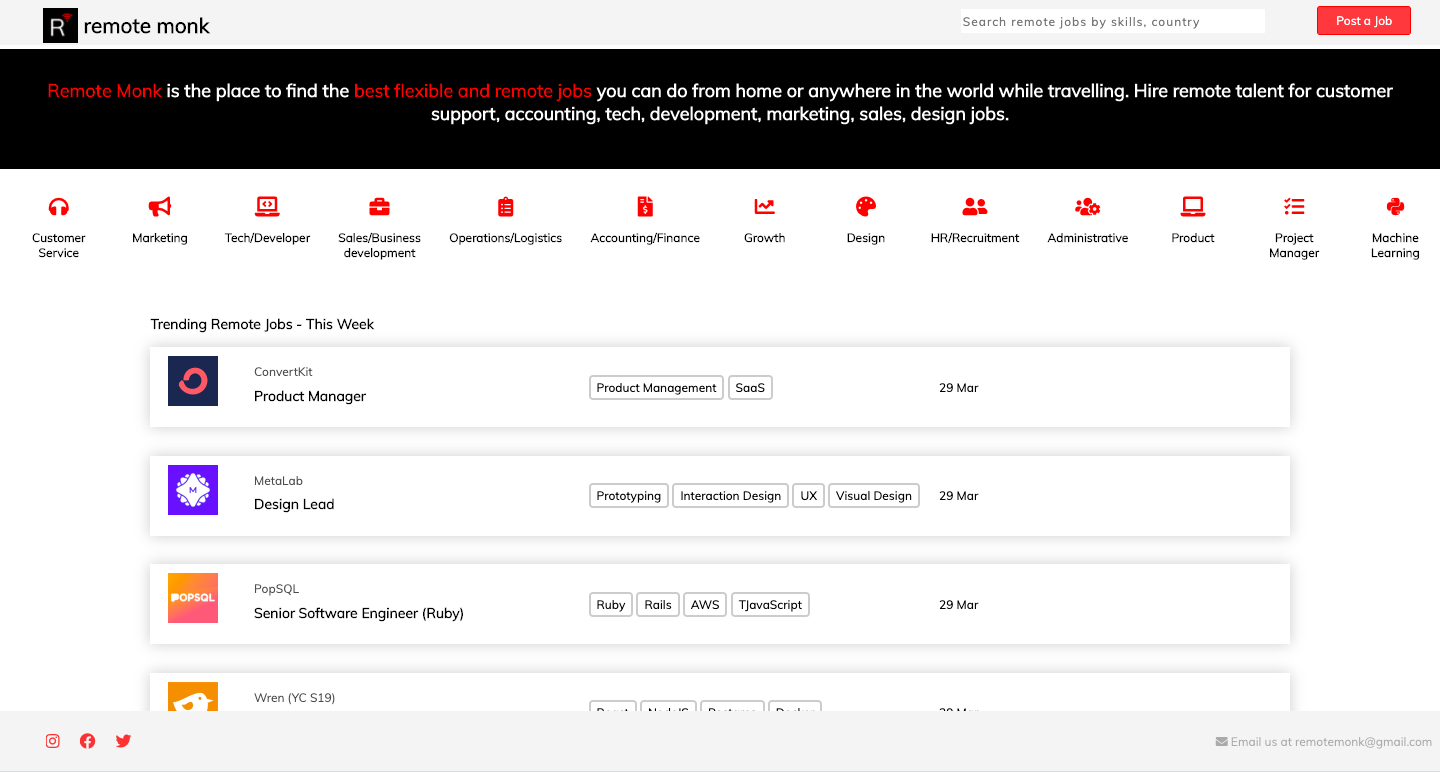The height and width of the screenshot is (772, 1440).
Task: Open the PopSQL company logo
Action: 193,598
